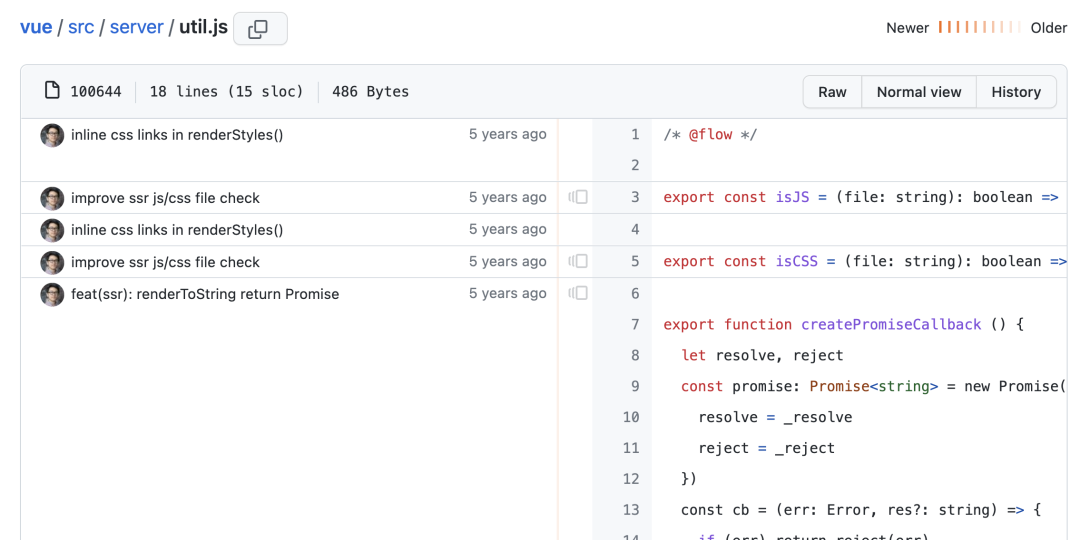The height and width of the screenshot is (540, 1080).
Task: Open Raw file view
Action: coord(832,92)
